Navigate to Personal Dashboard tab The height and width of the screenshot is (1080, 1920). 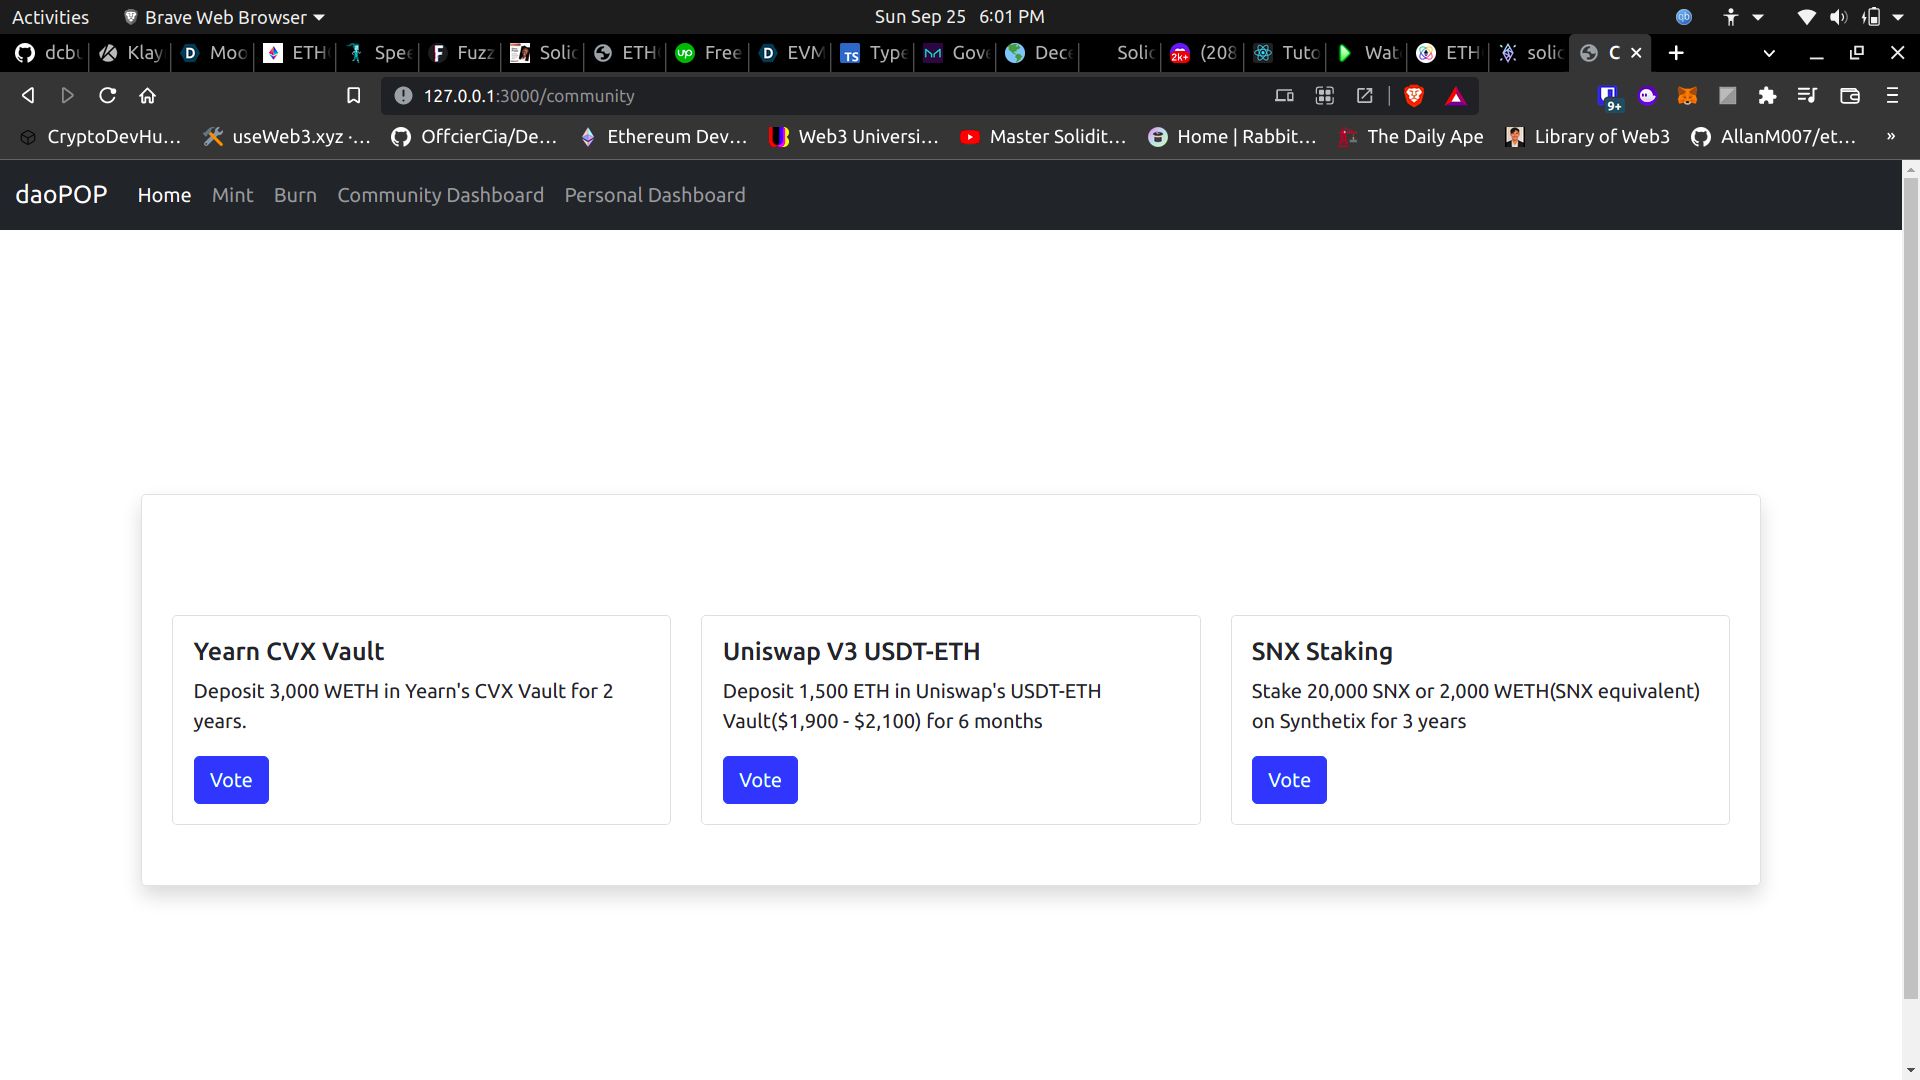(x=655, y=194)
